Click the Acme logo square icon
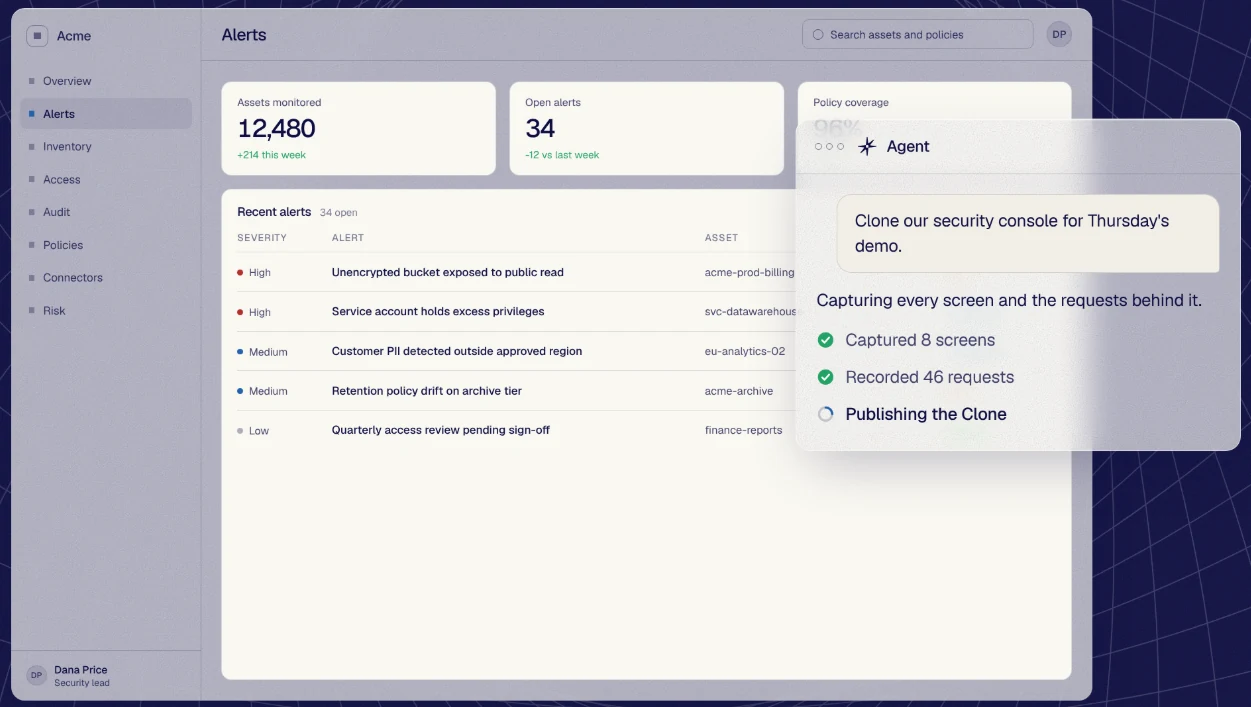 37,36
